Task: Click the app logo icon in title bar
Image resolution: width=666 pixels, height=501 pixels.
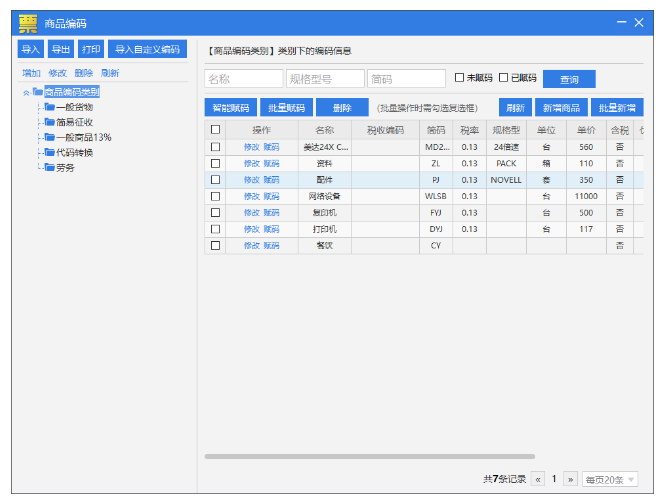Action: [28, 22]
